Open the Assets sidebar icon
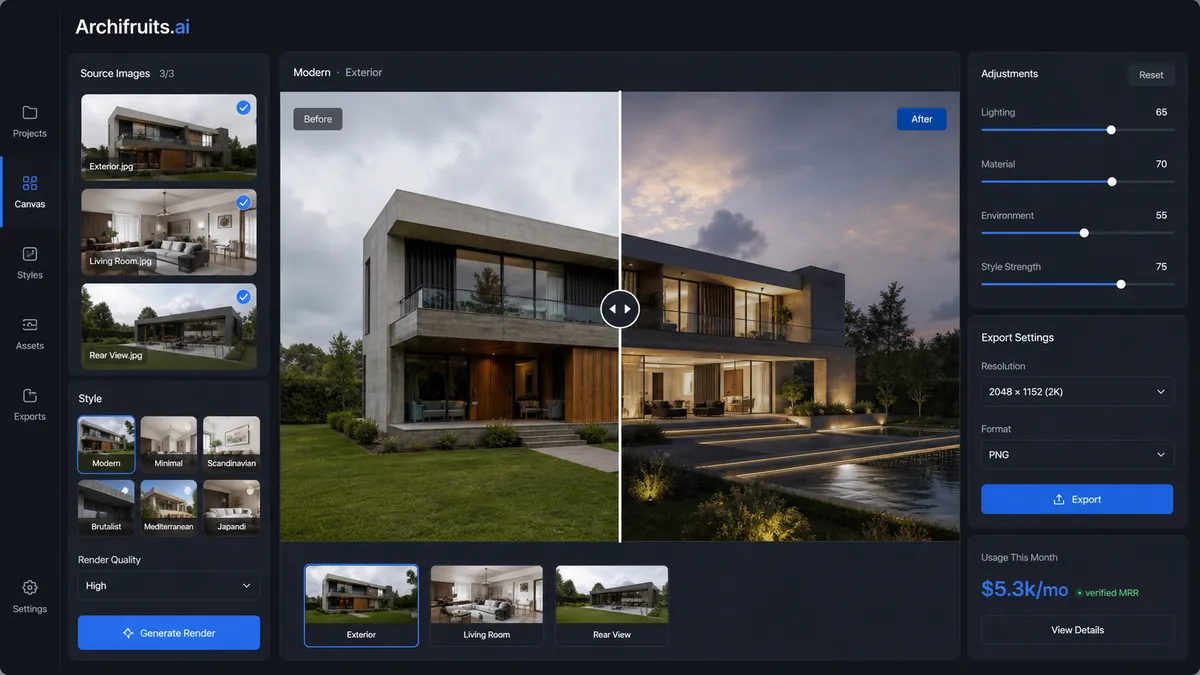This screenshot has width=1200, height=675. 30,325
